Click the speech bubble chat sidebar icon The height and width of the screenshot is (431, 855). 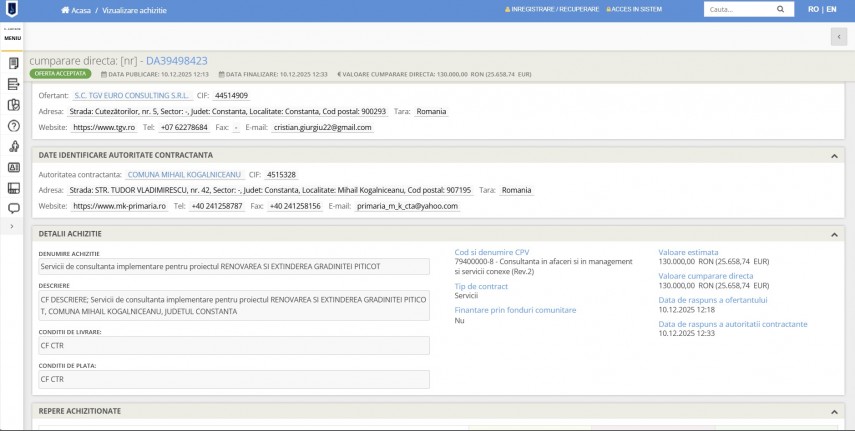[13, 208]
